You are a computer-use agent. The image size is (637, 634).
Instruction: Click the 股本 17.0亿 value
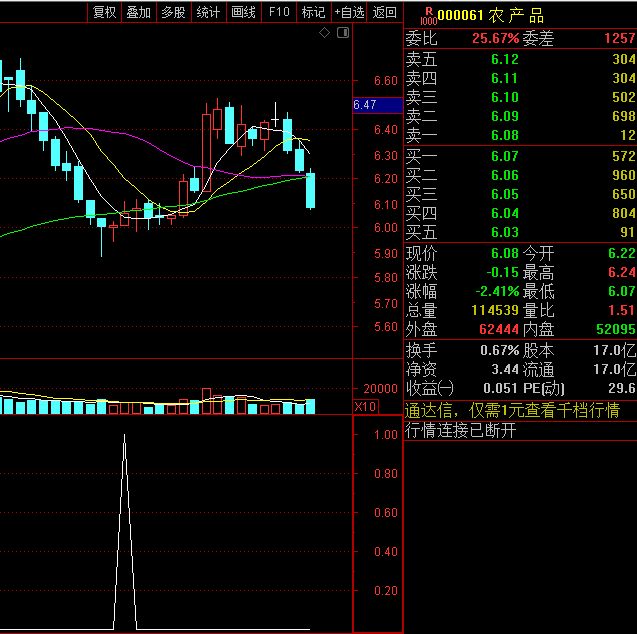[x=615, y=351]
